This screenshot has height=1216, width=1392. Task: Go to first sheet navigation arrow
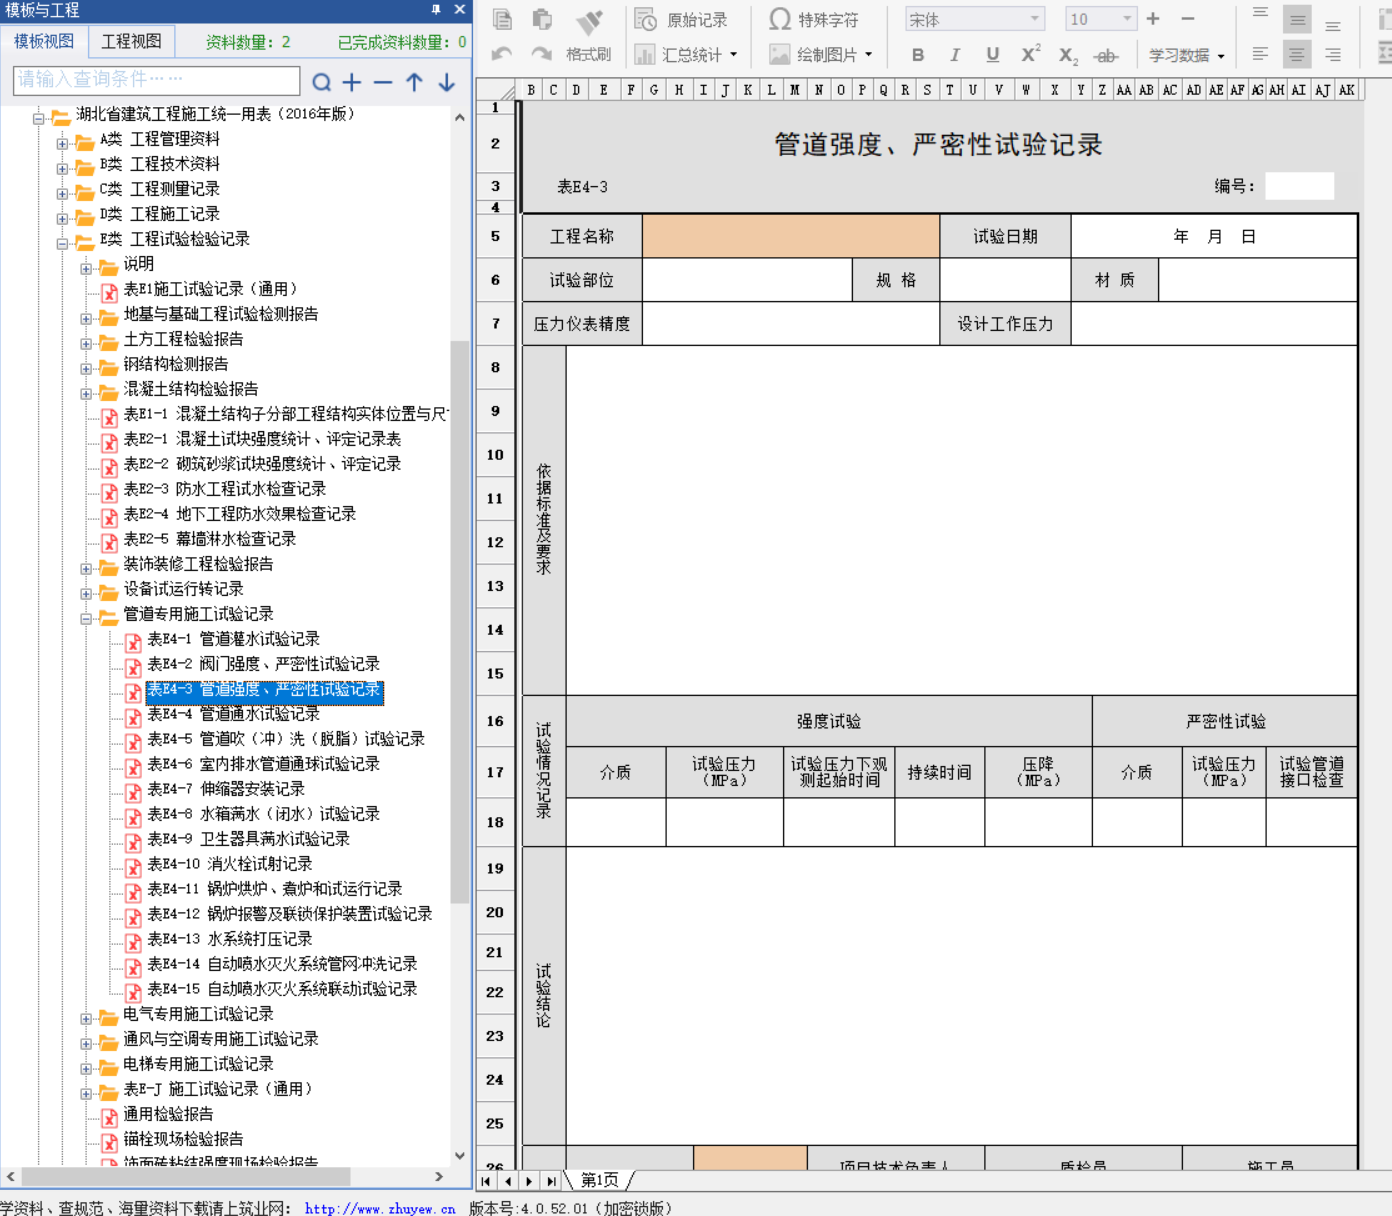[487, 1181]
